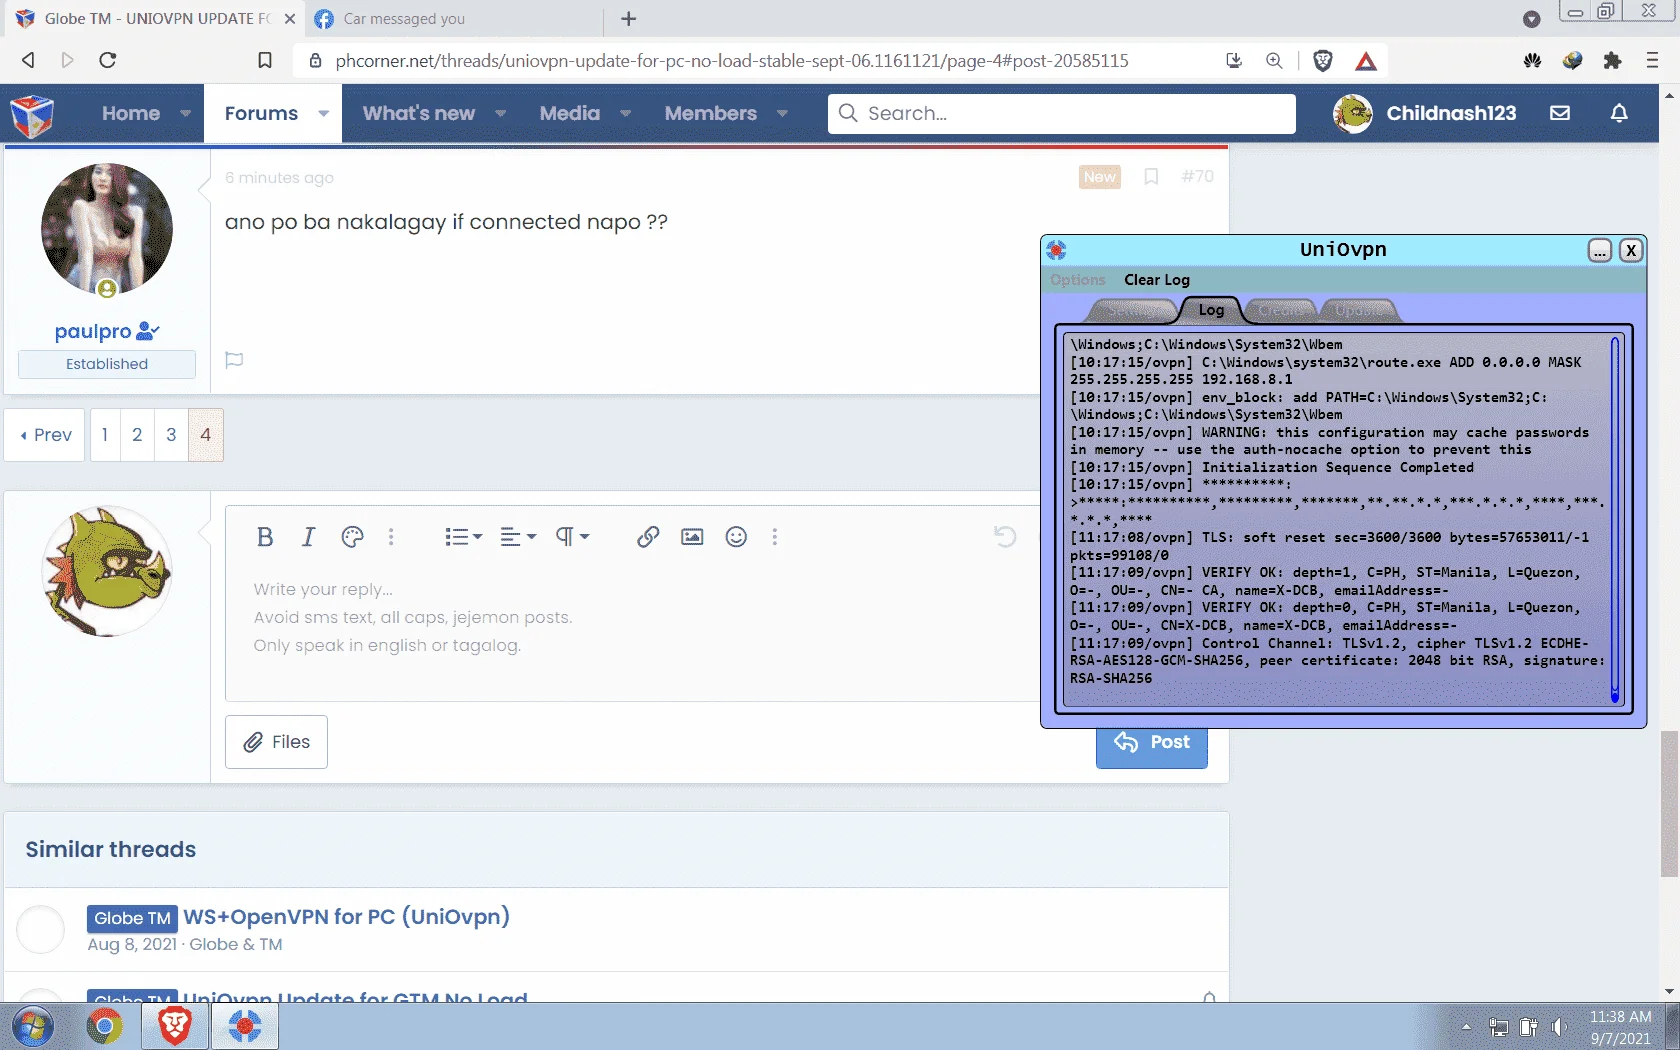1680x1050 pixels.
Task: Go back with the browser back arrow
Action: (x=28, y=60)
